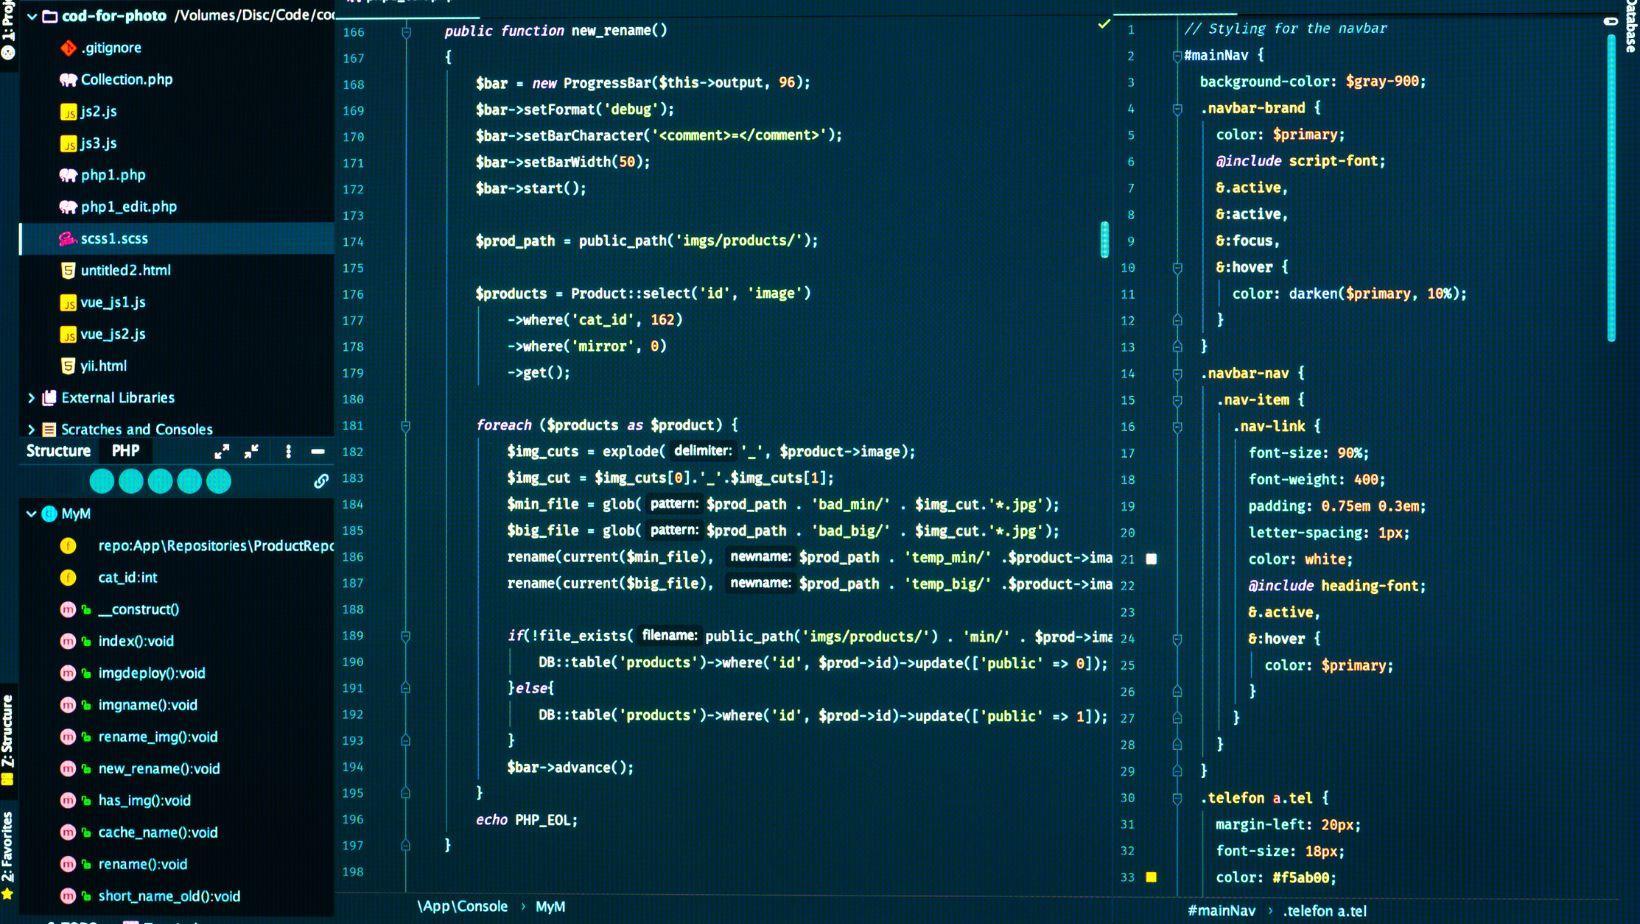Click white color swatch at line 21 gutter
The width and height of the screenshot is (1640, 924).
1151,559
